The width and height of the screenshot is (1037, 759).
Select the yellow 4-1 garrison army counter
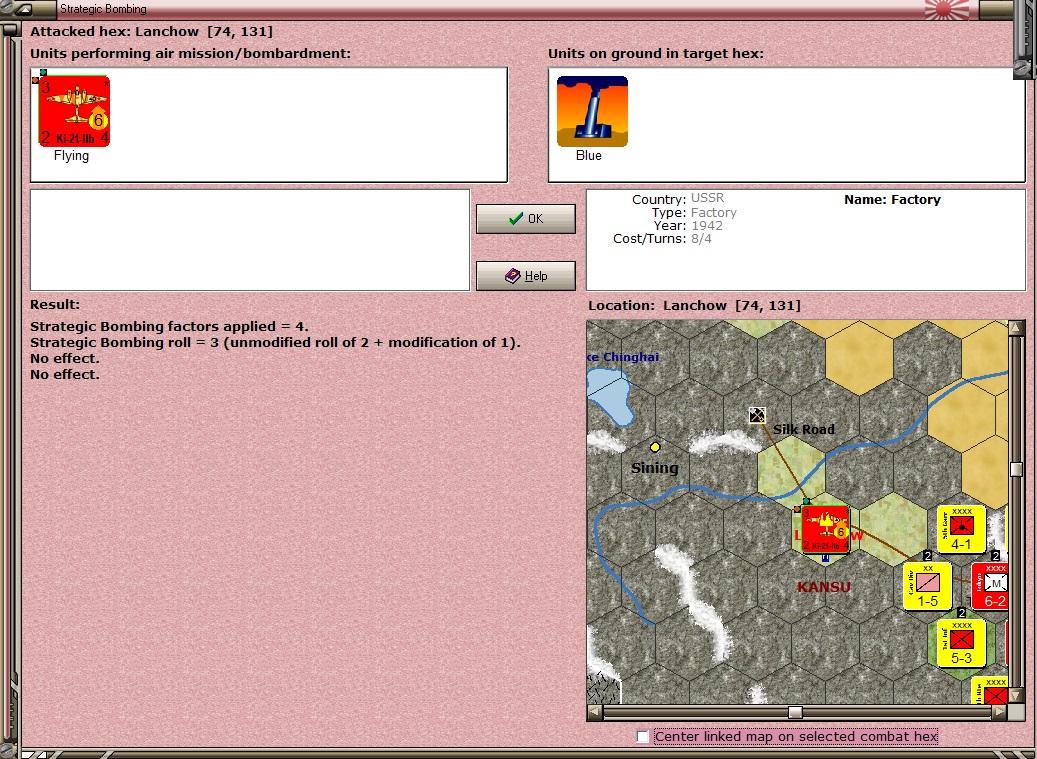(x=961, y=529)
